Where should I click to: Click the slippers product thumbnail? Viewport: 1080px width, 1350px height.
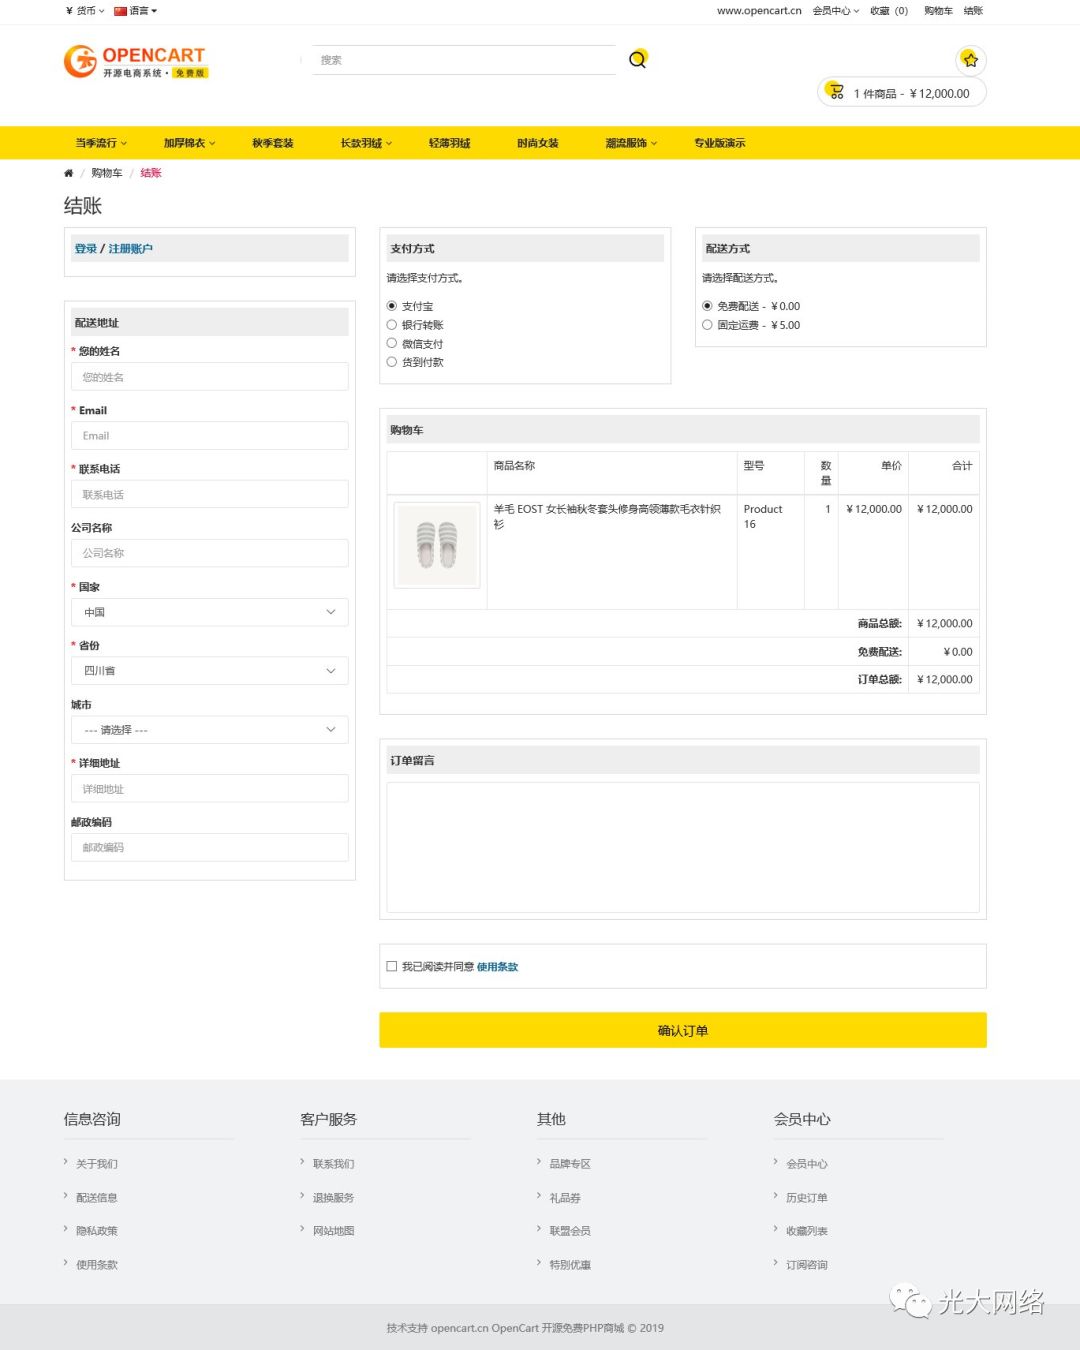[x=437, y=545]
